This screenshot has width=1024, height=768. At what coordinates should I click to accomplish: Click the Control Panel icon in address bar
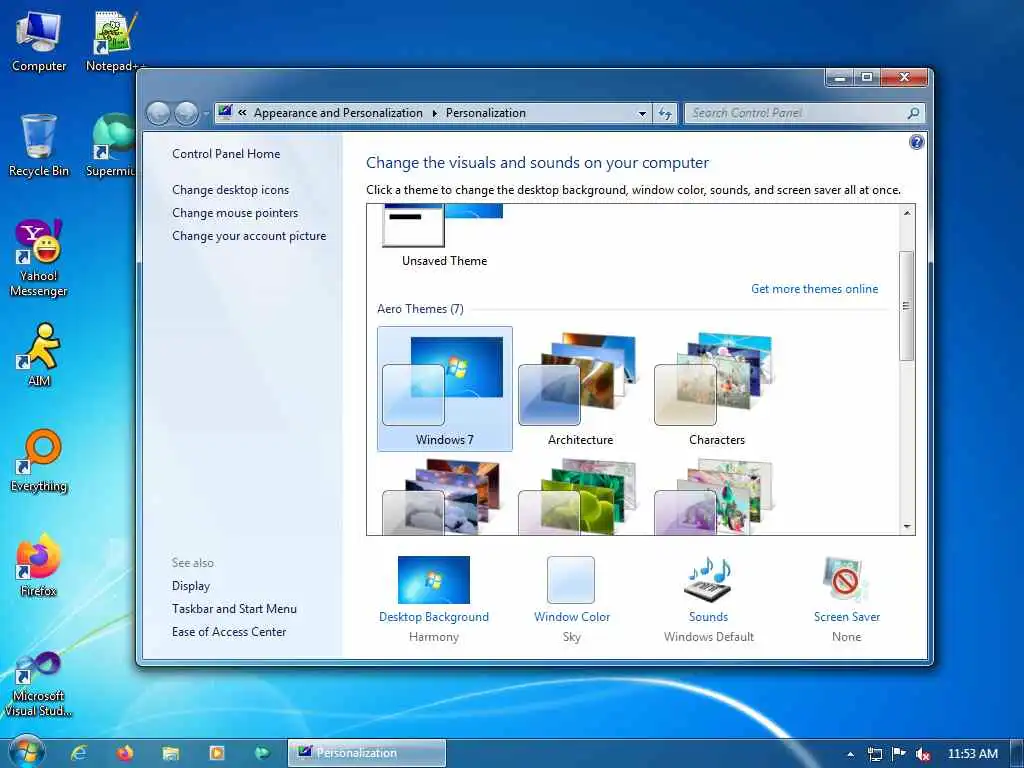225,112
